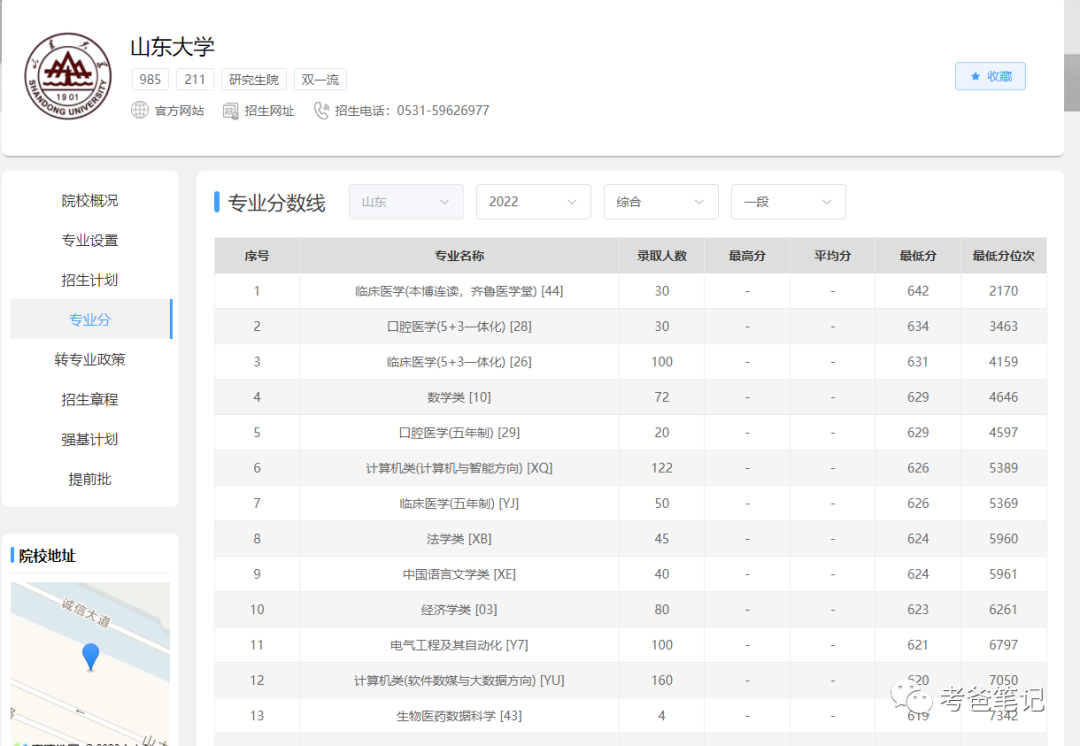The width and height of the screenshot is (1080, 746).
Task: Click the 山东大学 title
Action: coord(172,47)
